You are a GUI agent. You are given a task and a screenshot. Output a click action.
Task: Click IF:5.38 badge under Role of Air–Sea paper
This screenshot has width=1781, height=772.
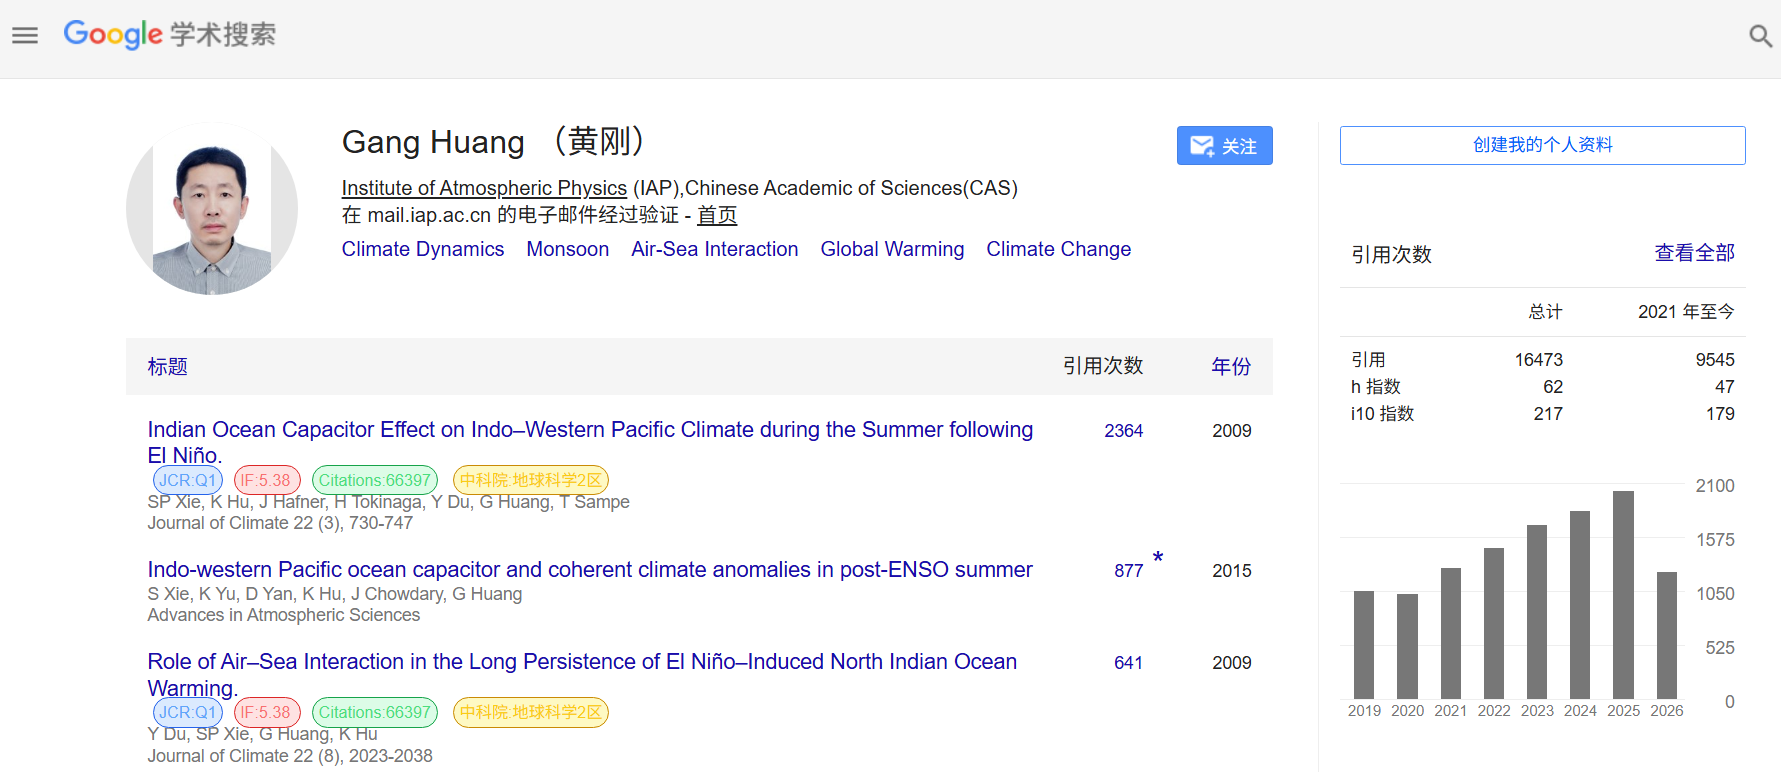click(x=267, y=712)
